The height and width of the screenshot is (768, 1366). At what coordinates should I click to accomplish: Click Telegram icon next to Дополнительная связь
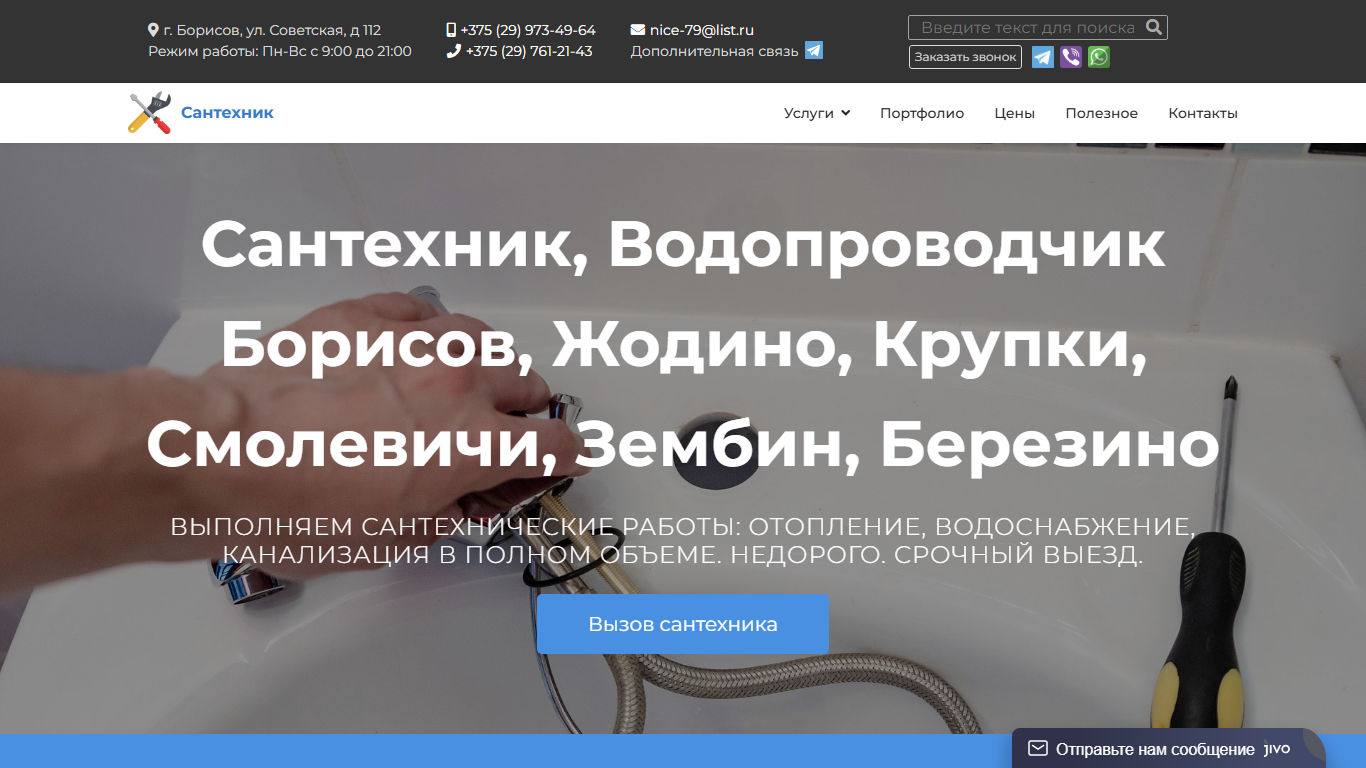point(814,50)
